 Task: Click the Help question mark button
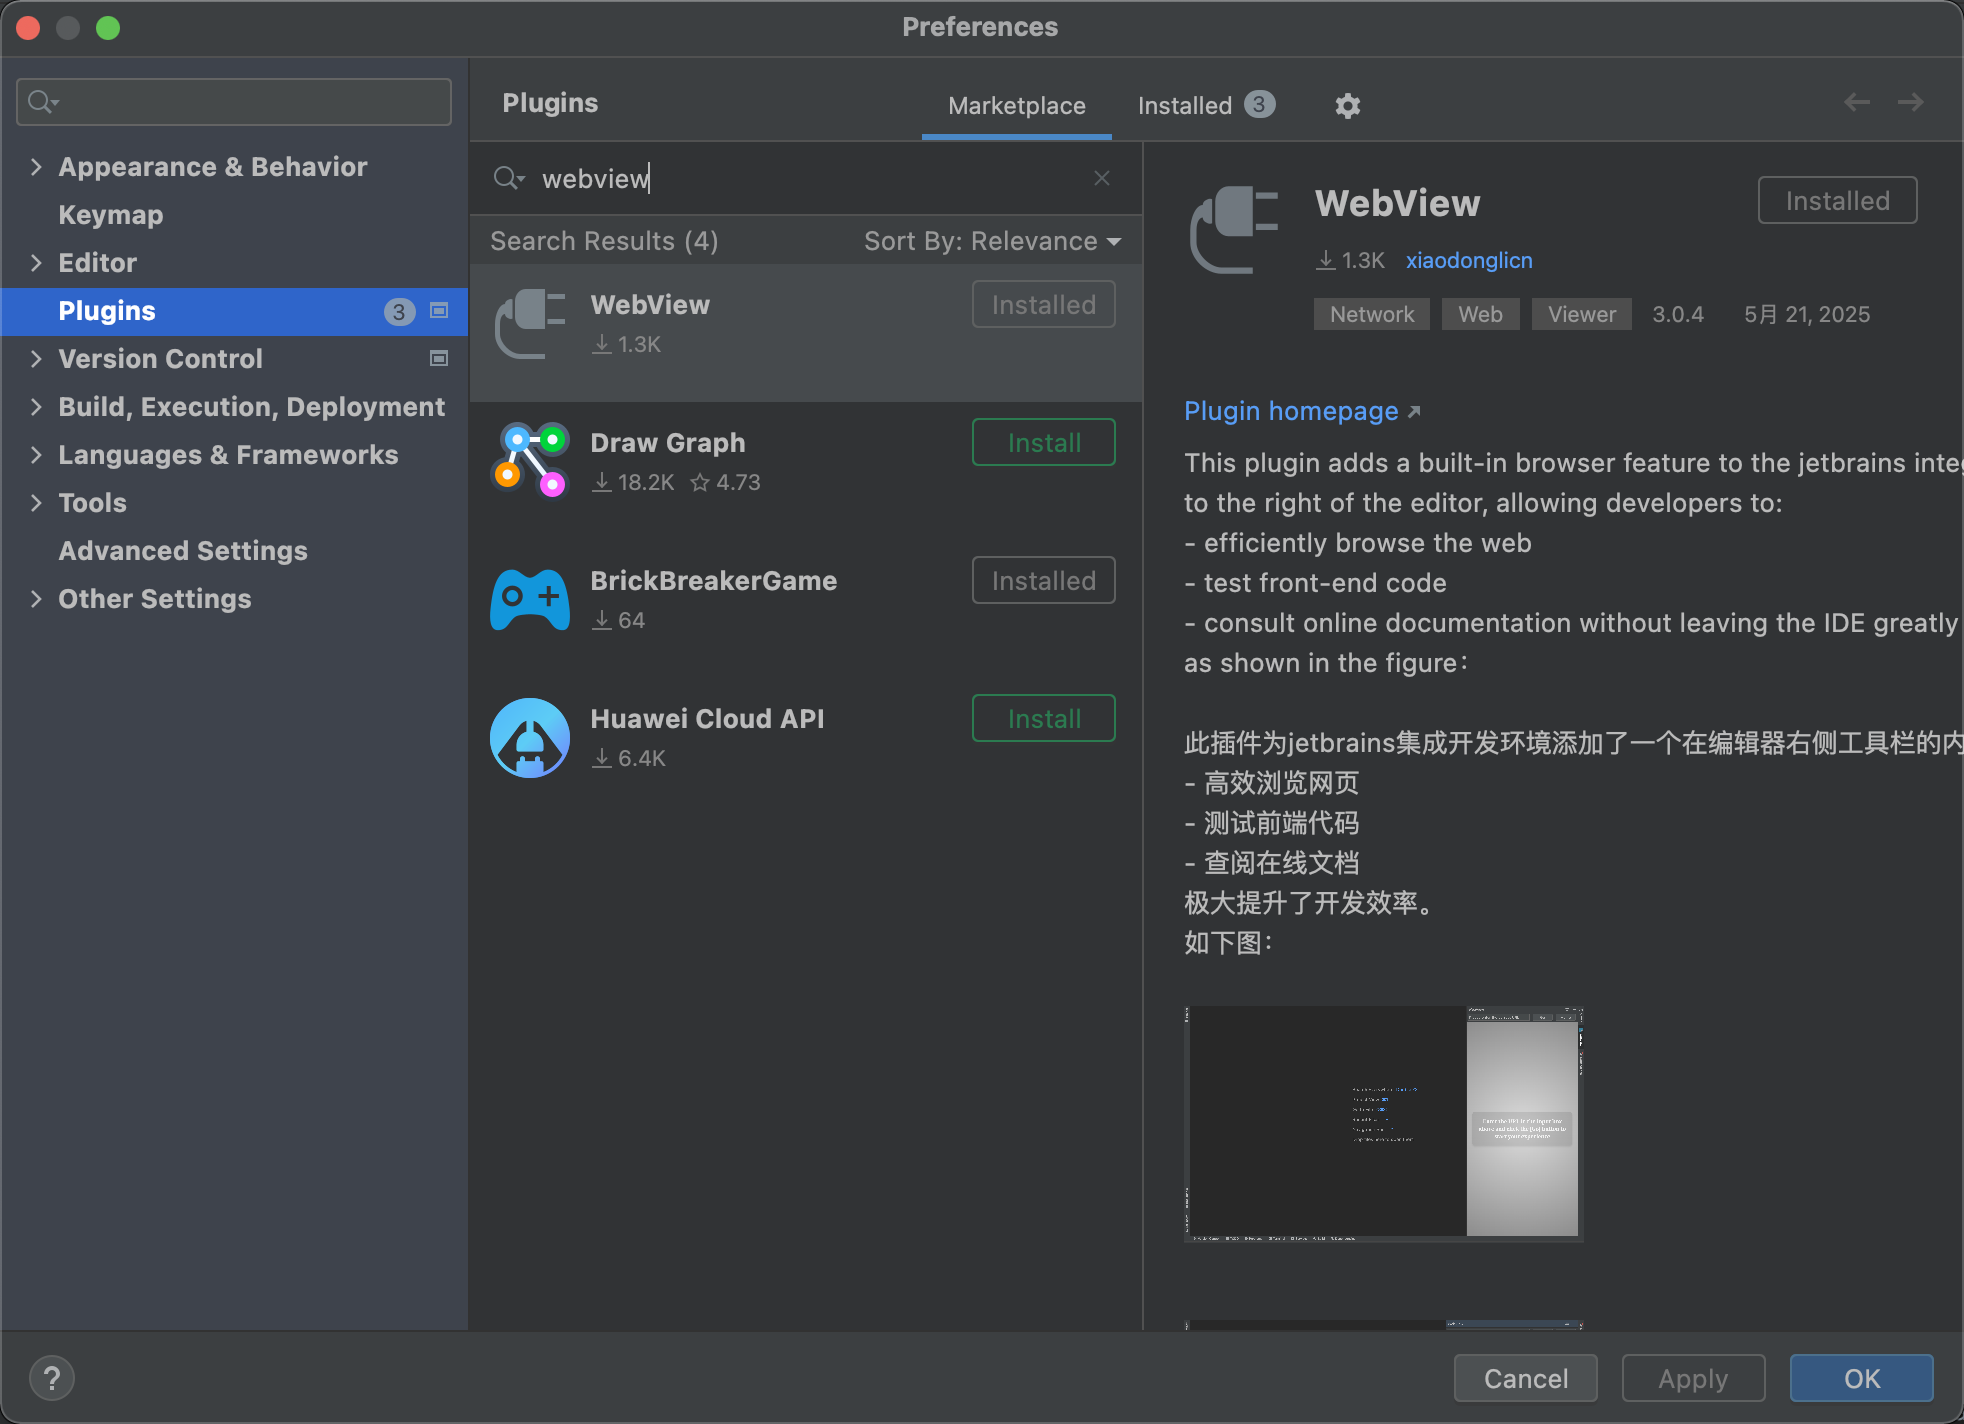pos(52,1378)
